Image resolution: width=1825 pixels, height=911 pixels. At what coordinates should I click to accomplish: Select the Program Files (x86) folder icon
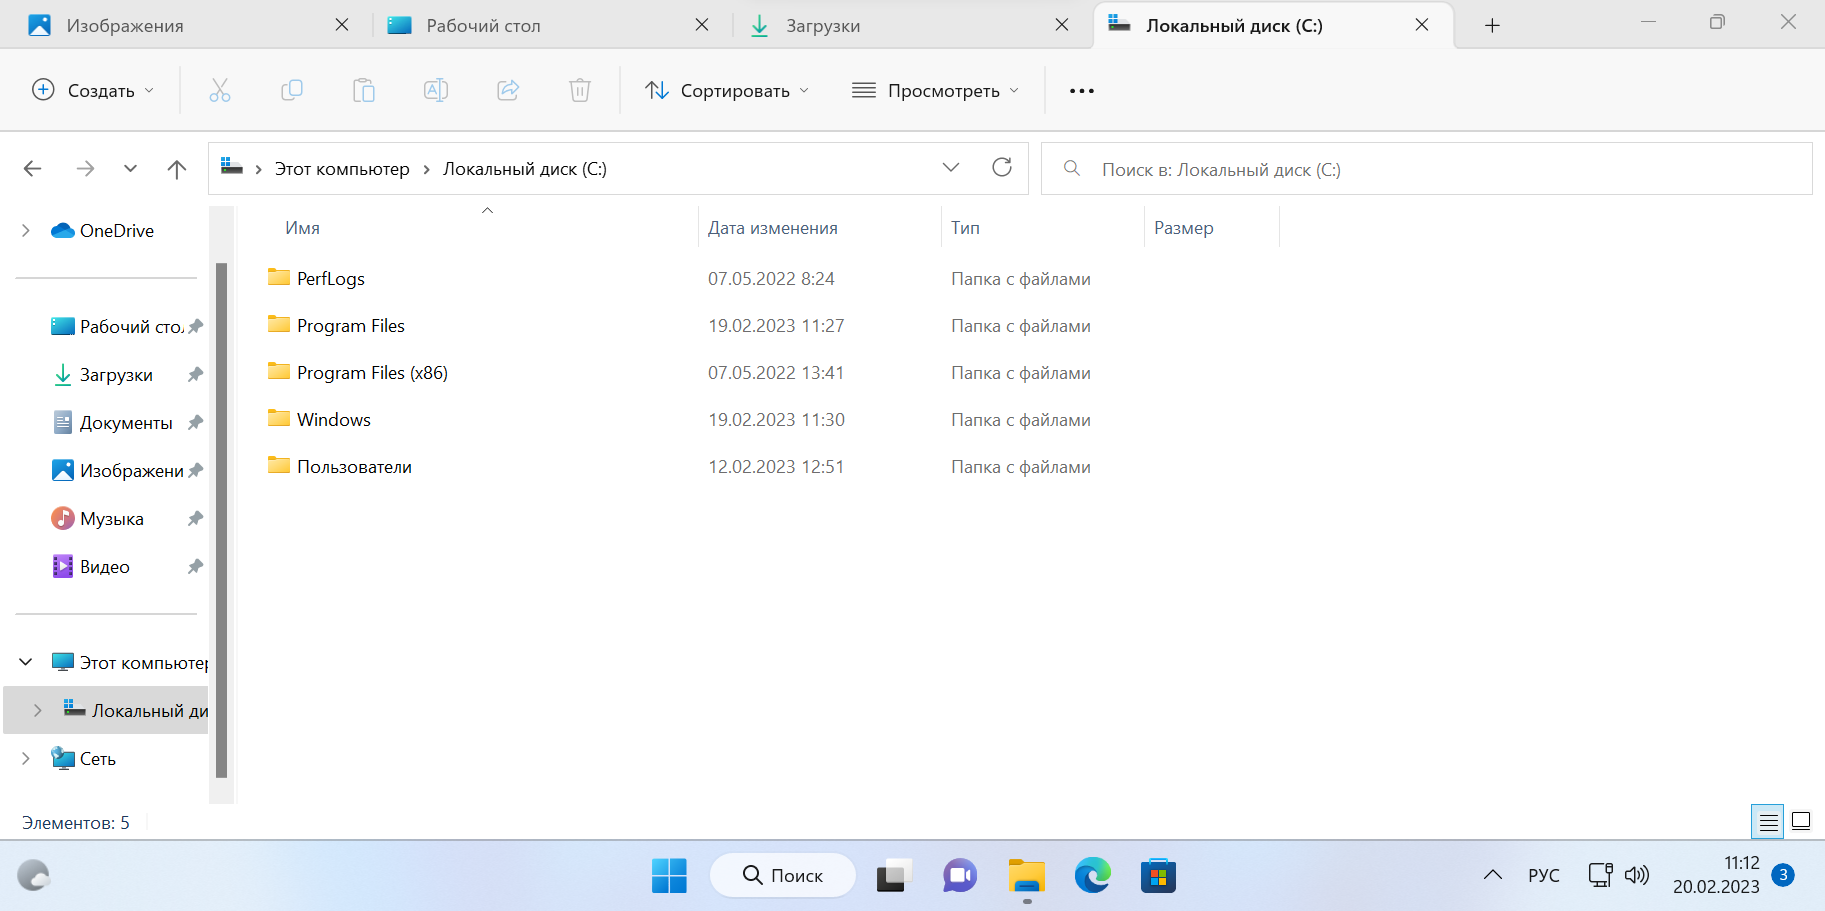(x=279, y=371)
